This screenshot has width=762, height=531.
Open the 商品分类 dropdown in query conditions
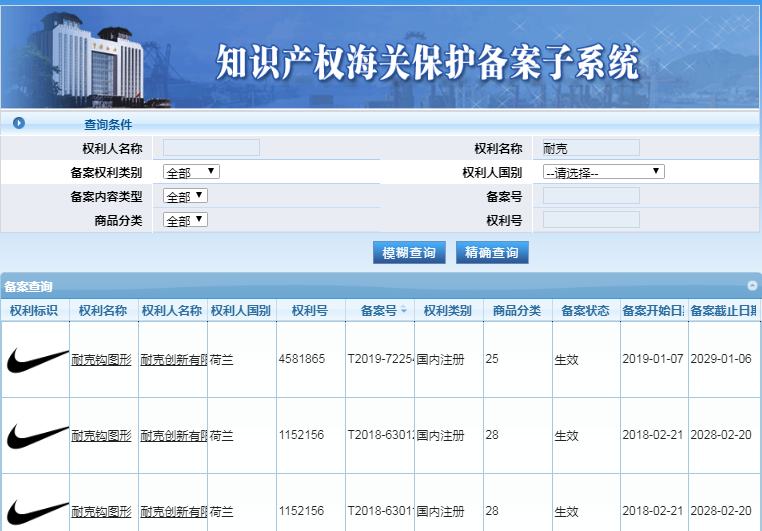(x=185, y=220)
